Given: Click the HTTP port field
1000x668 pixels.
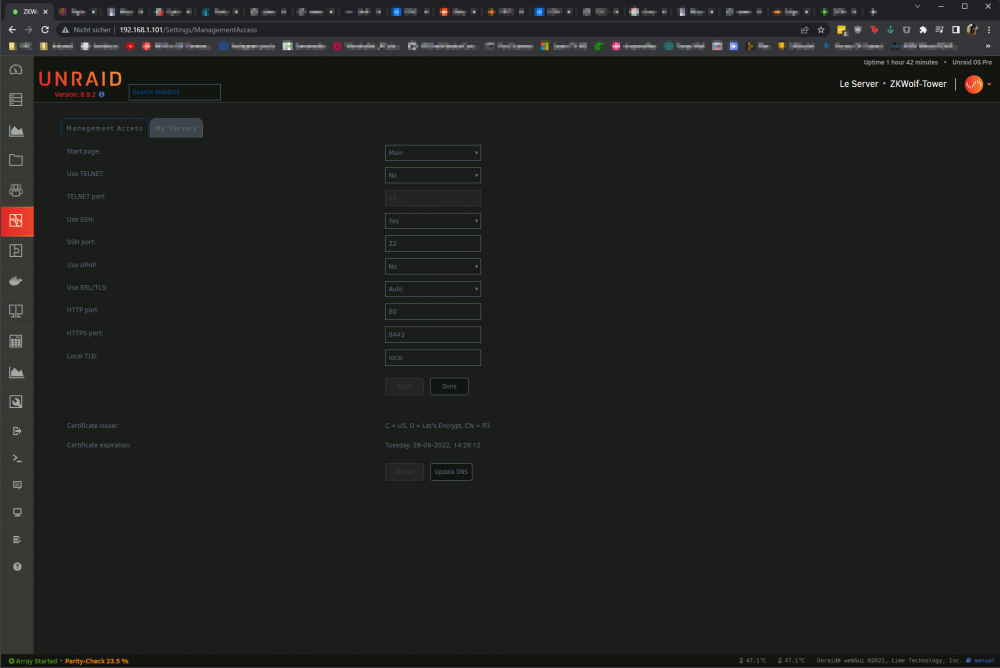Looking at the screenshot, I should point(432,312).
